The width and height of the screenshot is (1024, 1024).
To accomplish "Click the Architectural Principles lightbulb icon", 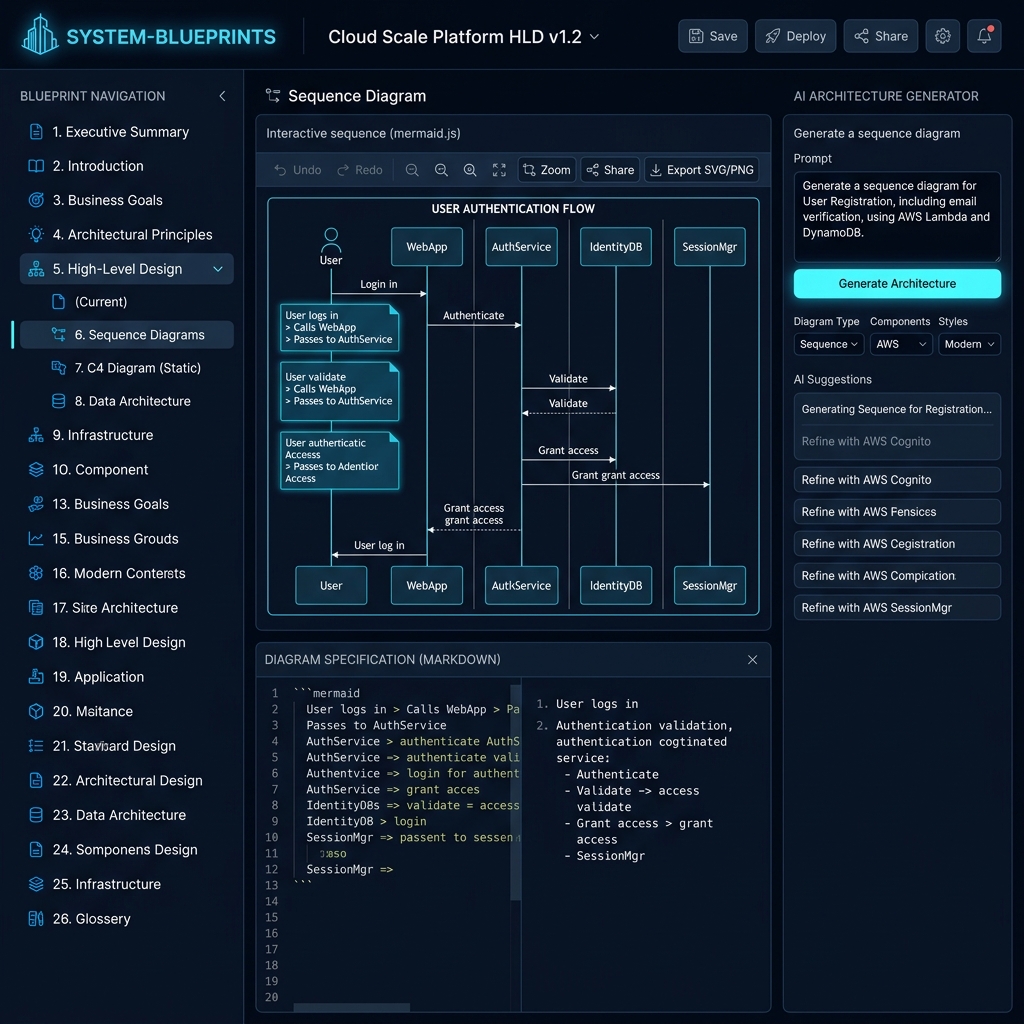I will pyautogui.click(x=37, y=234).
